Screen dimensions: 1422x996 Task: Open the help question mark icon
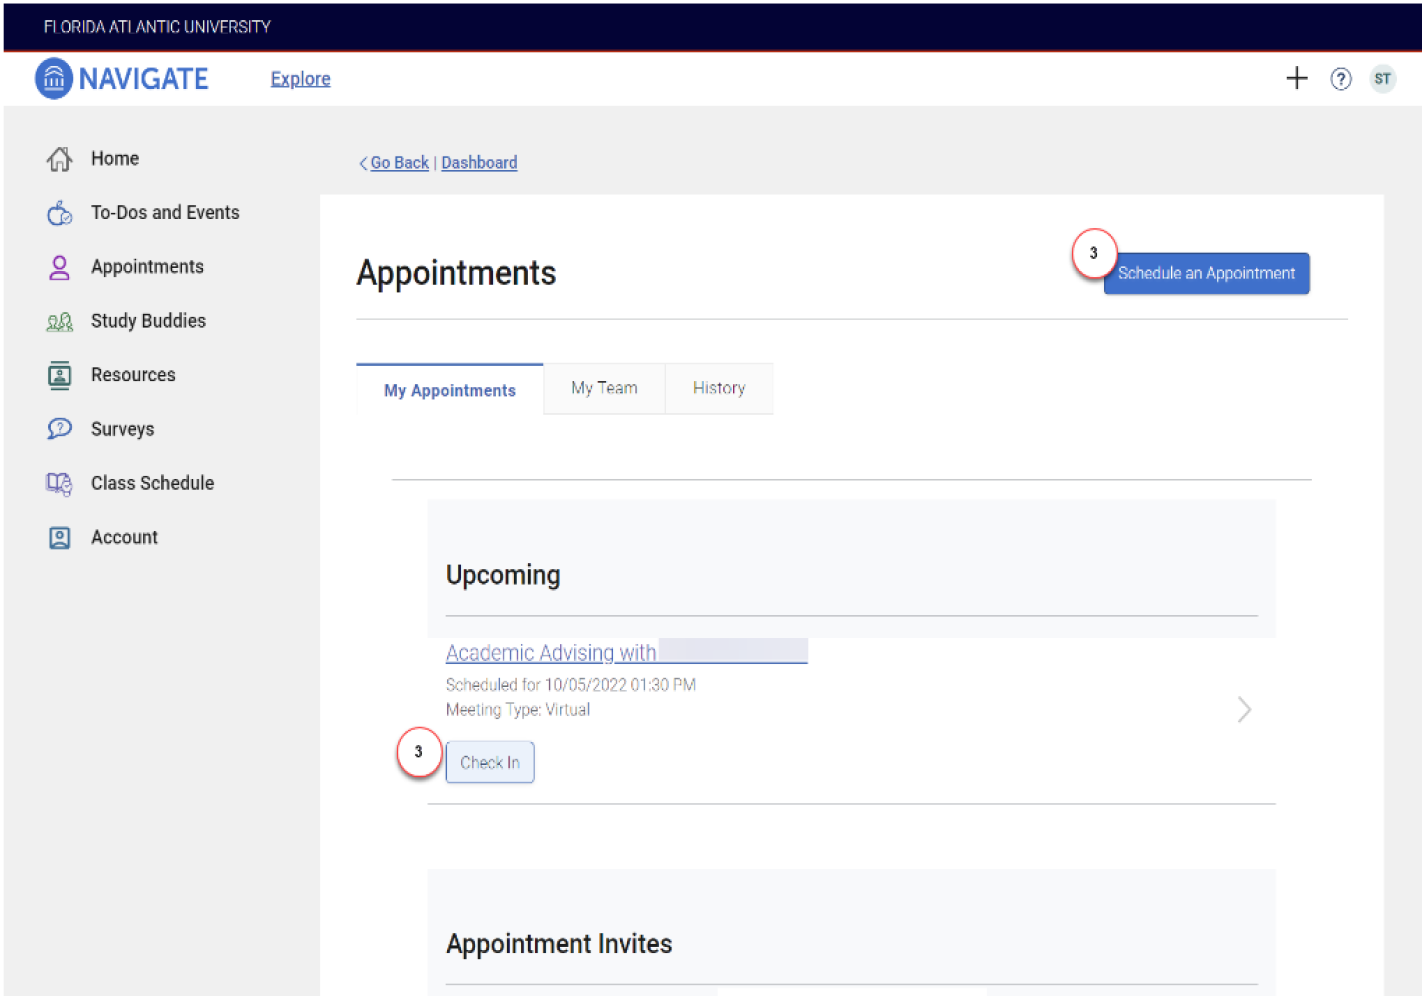tap(1340, 79)
